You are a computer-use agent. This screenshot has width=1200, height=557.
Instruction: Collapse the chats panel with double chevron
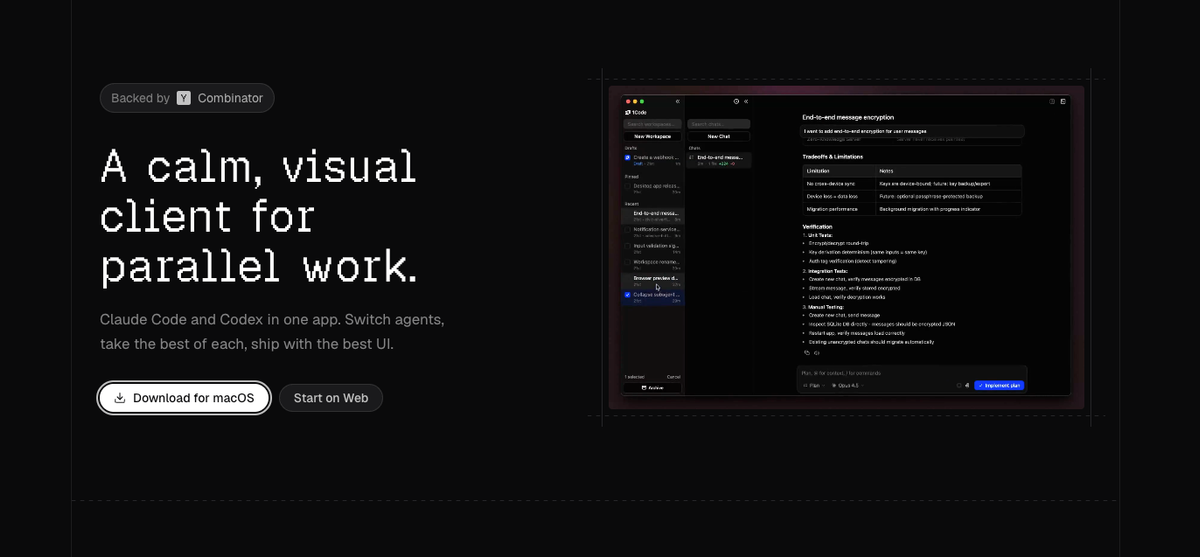(x=746, y=101)
